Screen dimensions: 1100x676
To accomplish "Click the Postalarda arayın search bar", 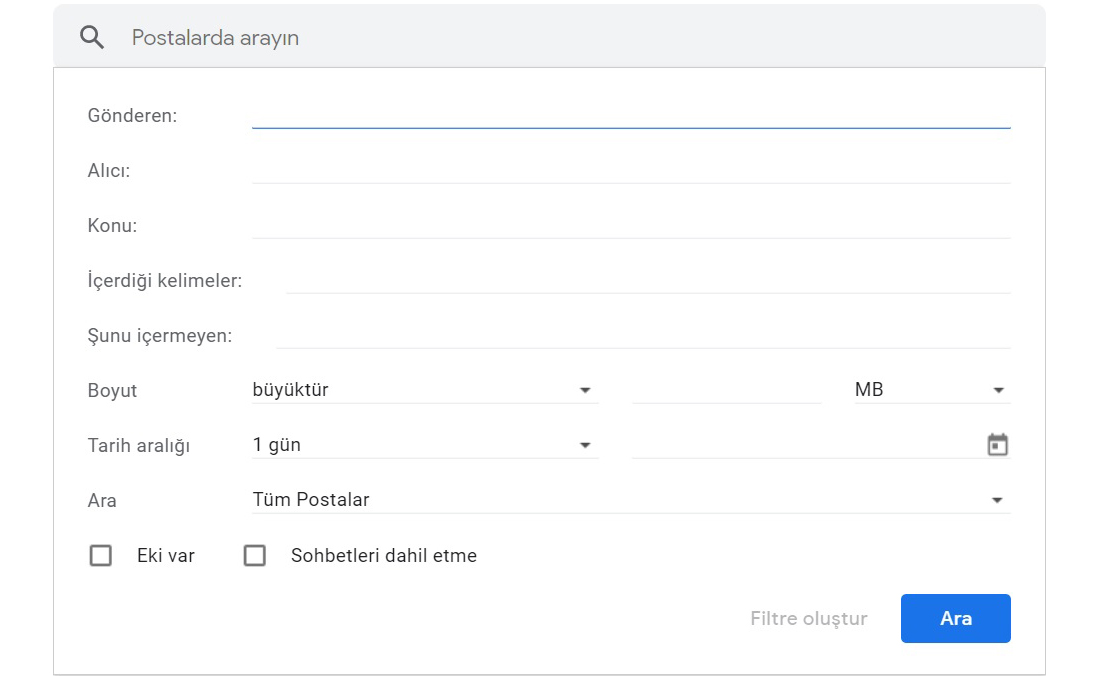I will coord(580,38).
